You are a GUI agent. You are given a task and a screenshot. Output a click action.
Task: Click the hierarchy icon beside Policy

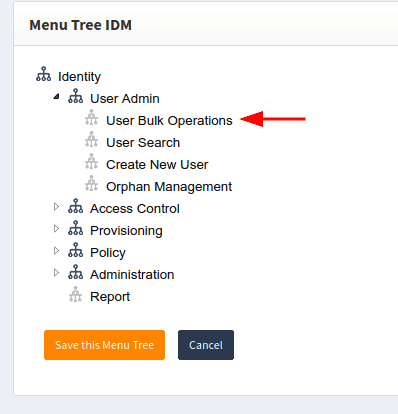pyautogui.click(x=76, y=250)
